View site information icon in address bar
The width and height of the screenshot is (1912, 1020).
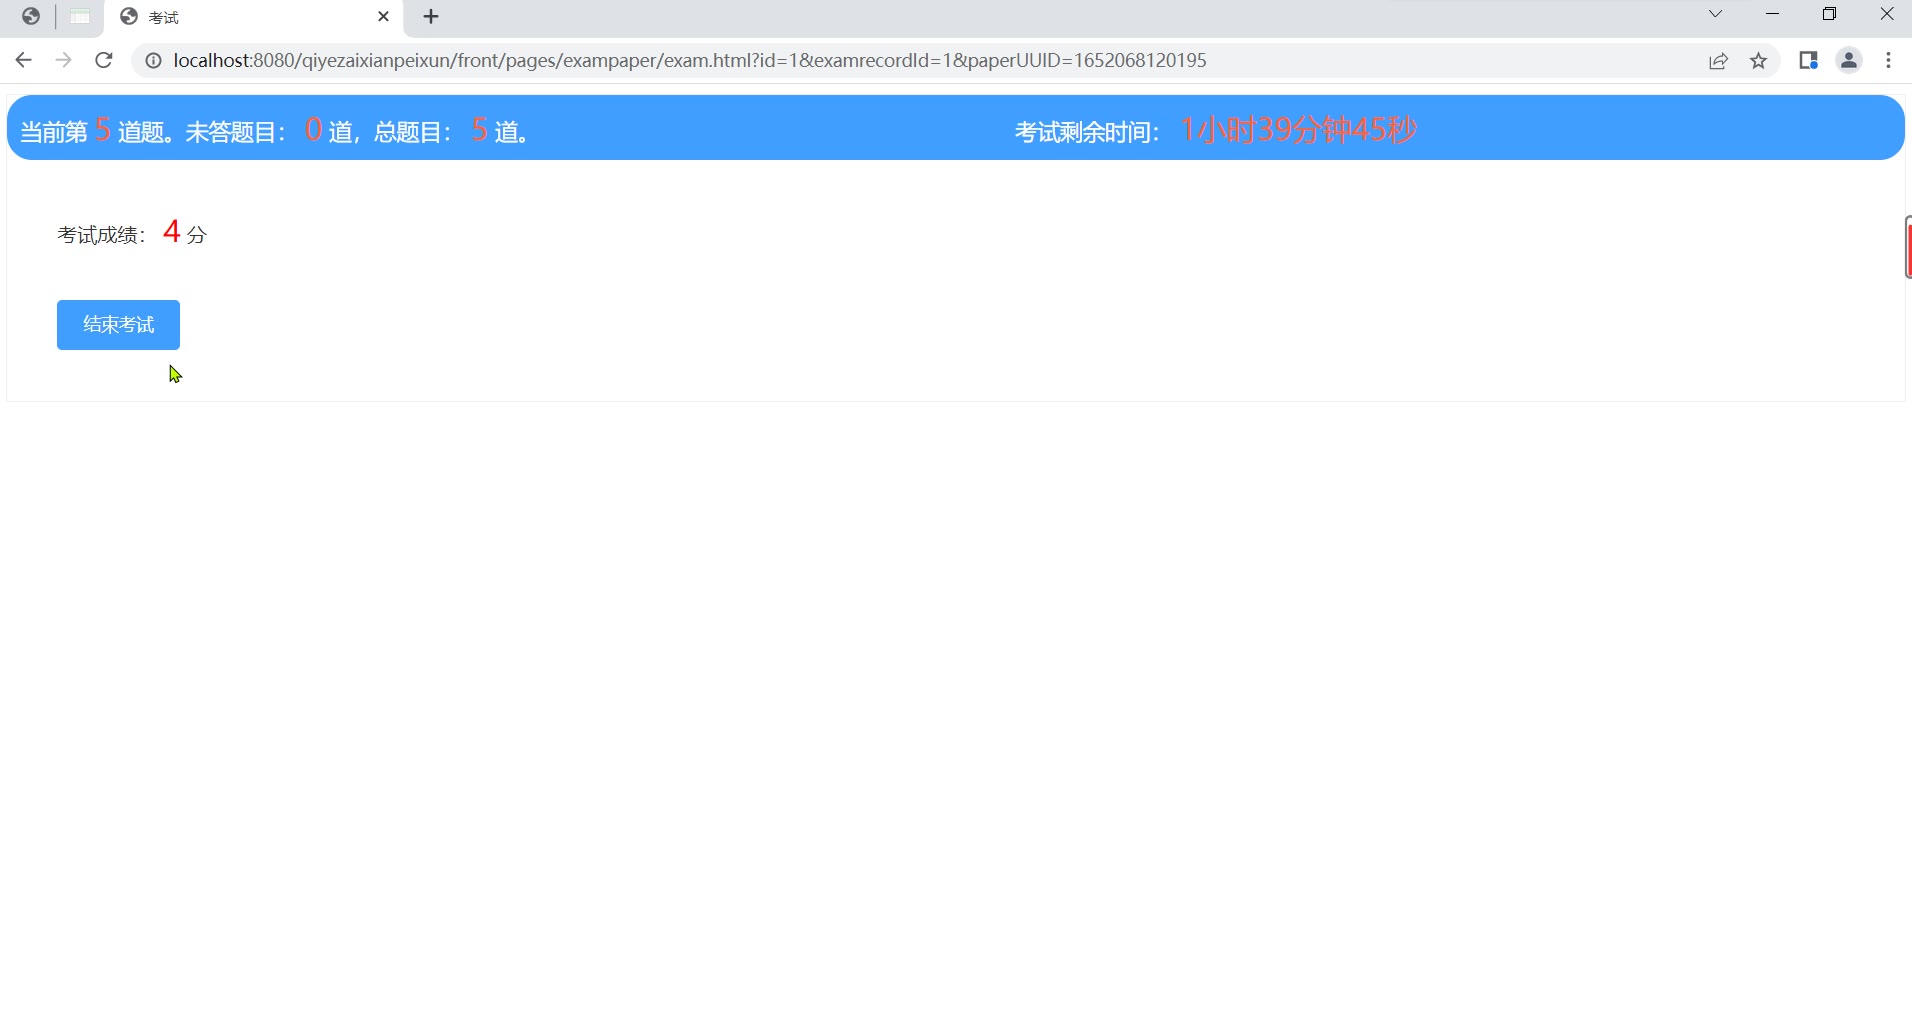153,61
